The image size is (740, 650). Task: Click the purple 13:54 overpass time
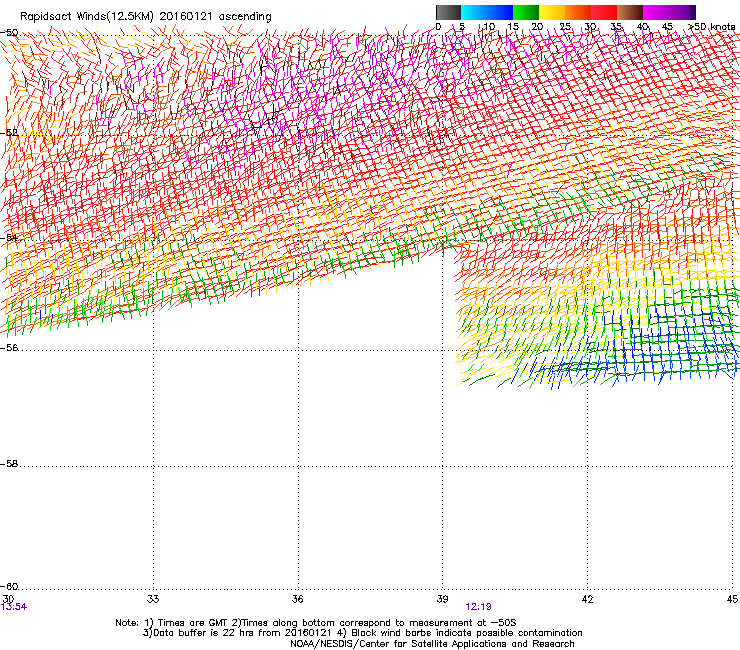coord(14,607)
